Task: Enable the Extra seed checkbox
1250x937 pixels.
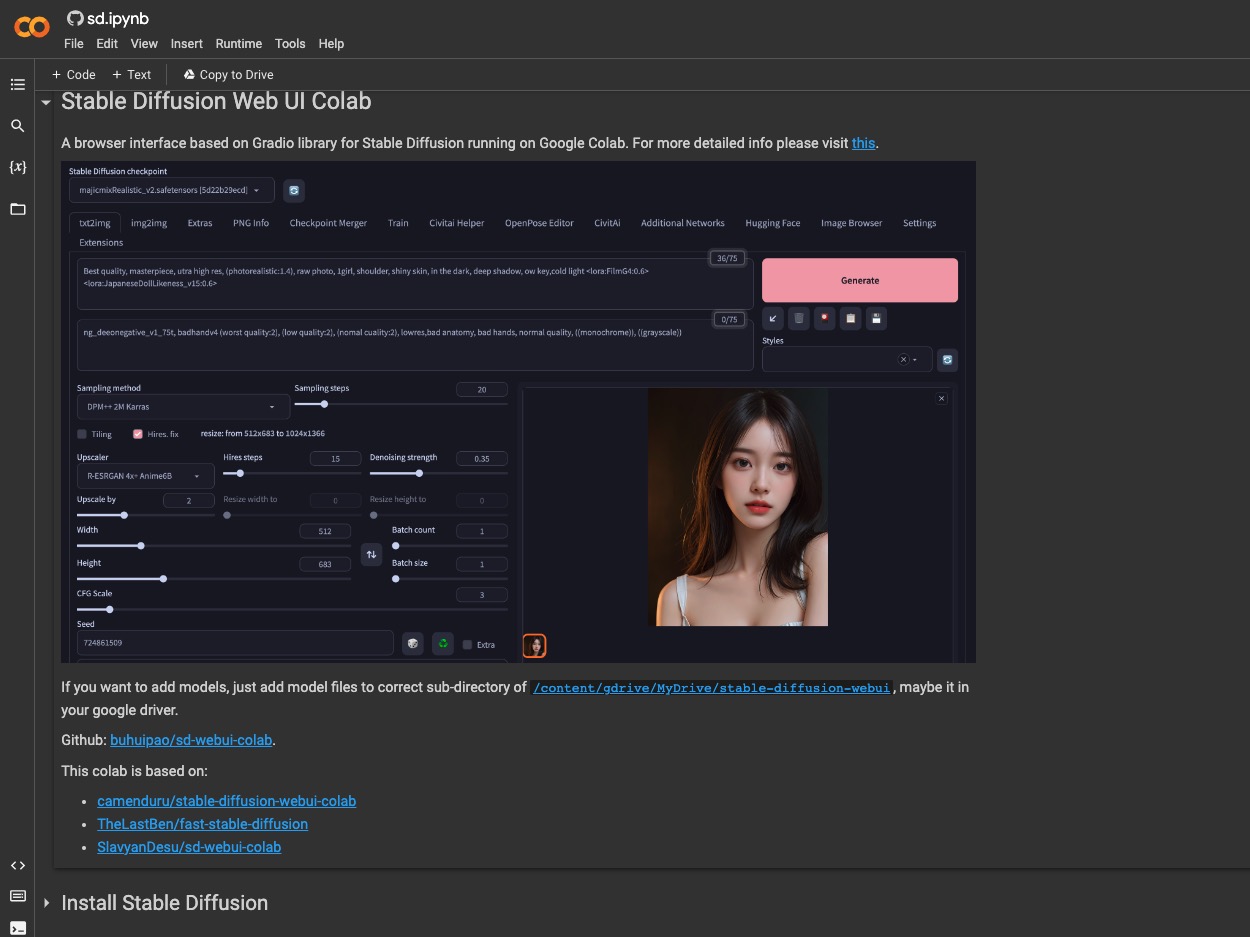Action: point(467,645)
